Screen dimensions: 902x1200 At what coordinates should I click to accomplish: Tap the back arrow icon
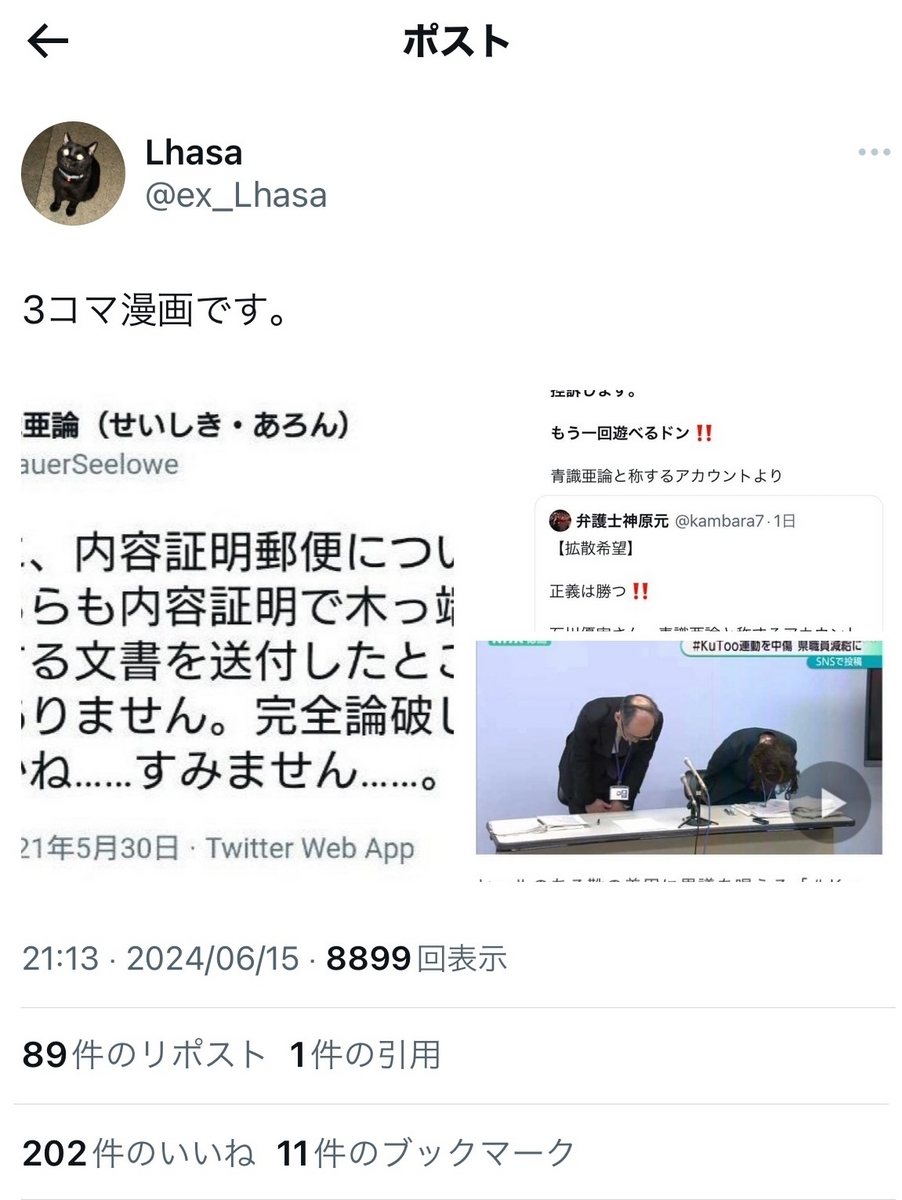point(48,41)
